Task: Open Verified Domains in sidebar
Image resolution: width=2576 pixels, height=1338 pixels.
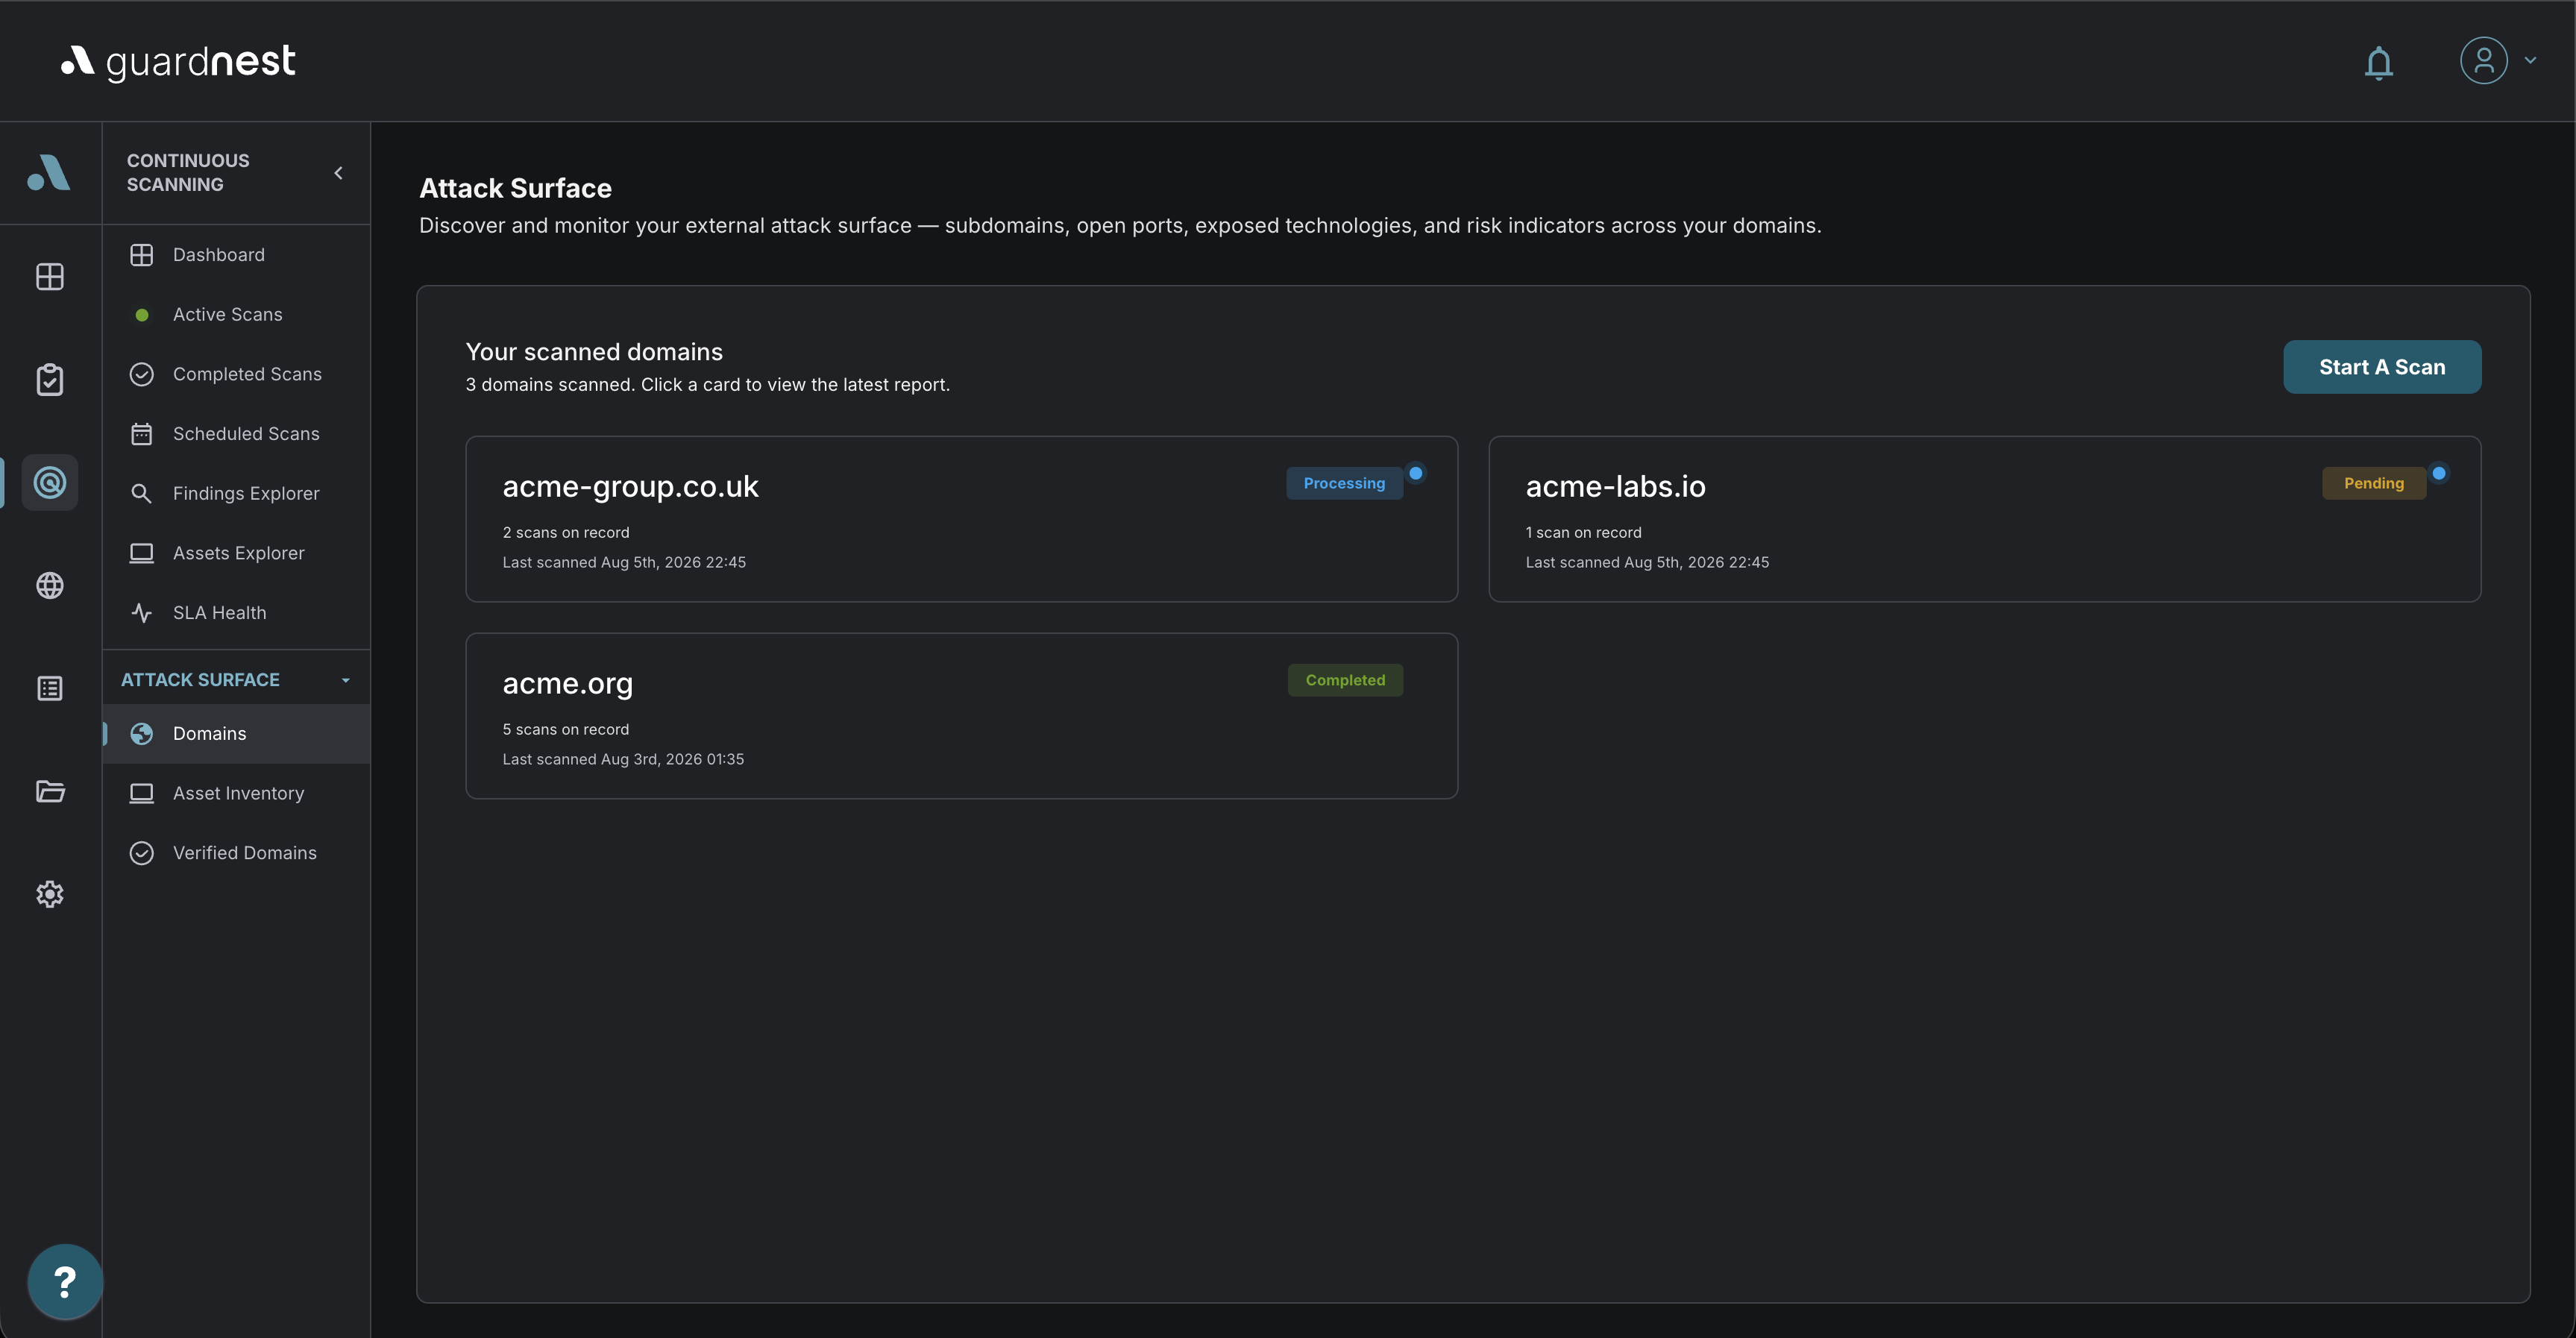Action: pyautogui.click(x=236, y=853)
